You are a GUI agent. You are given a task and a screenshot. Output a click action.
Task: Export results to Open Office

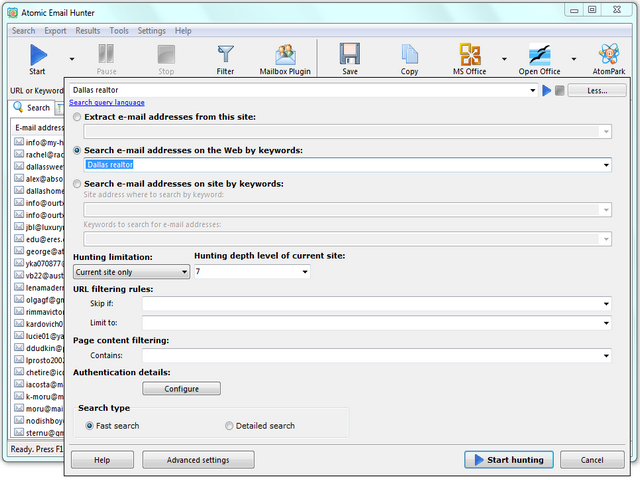click(x=540, y=58)
